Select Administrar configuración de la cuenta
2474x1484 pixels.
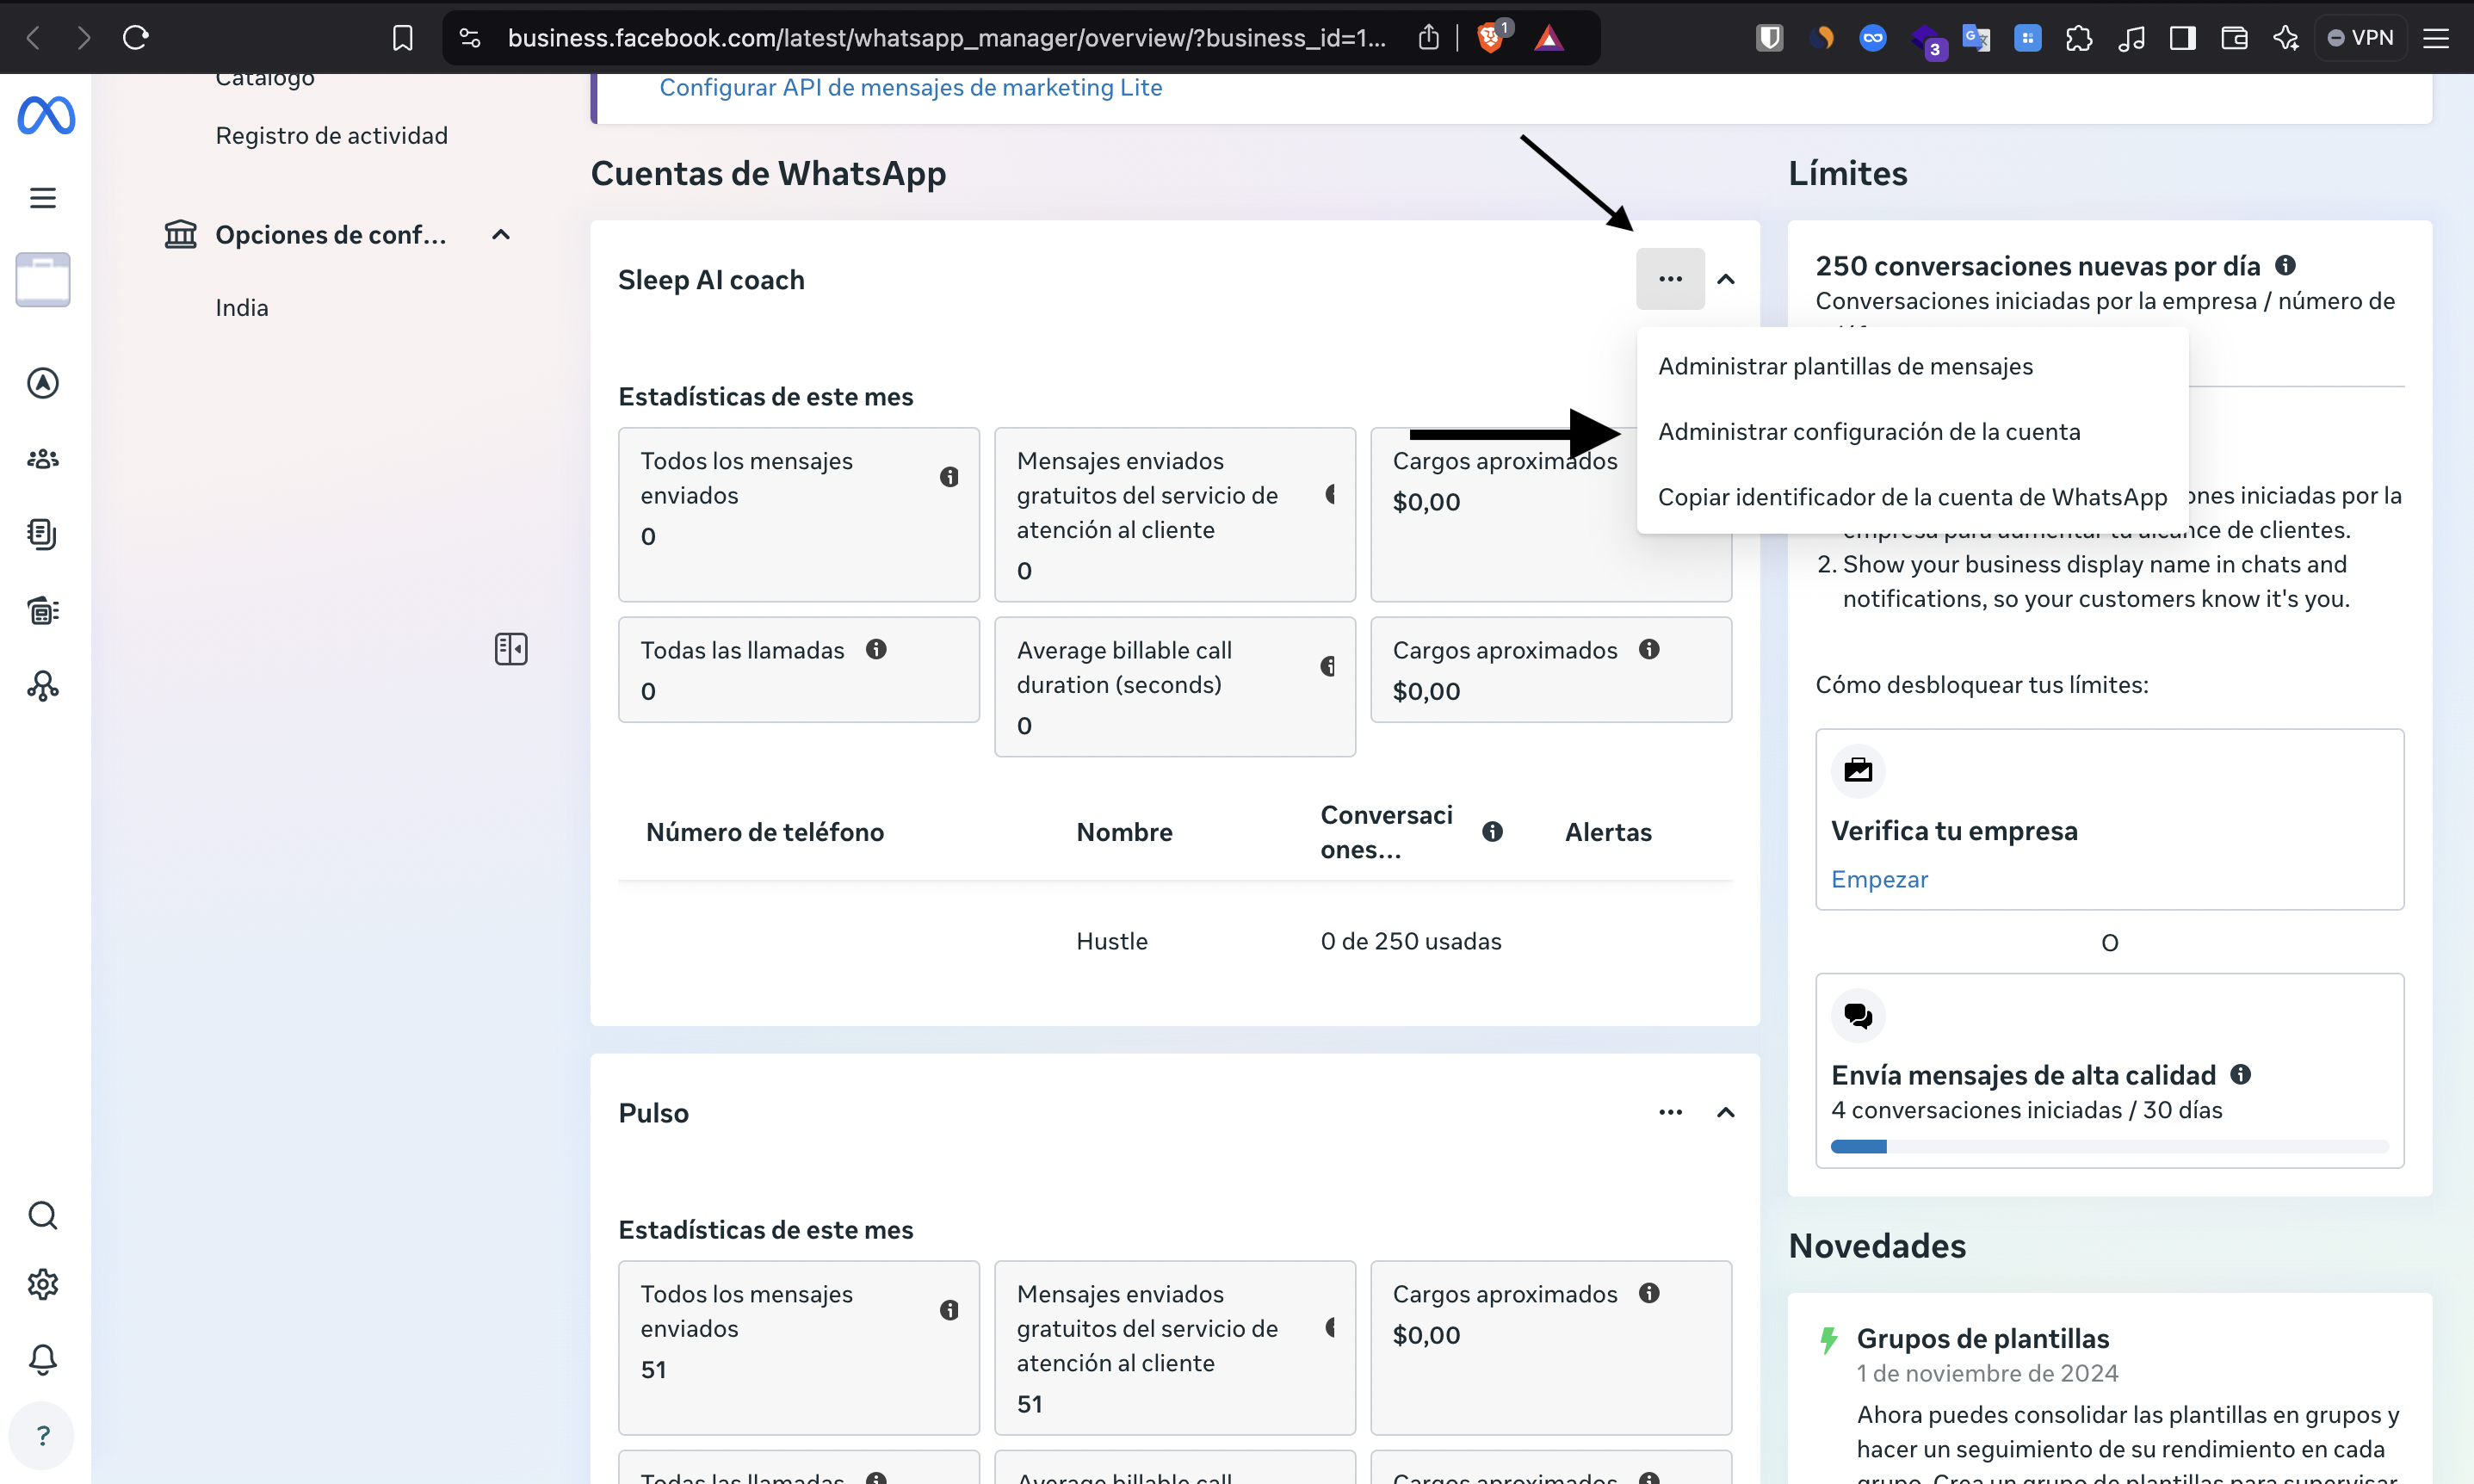(1868, 432)
